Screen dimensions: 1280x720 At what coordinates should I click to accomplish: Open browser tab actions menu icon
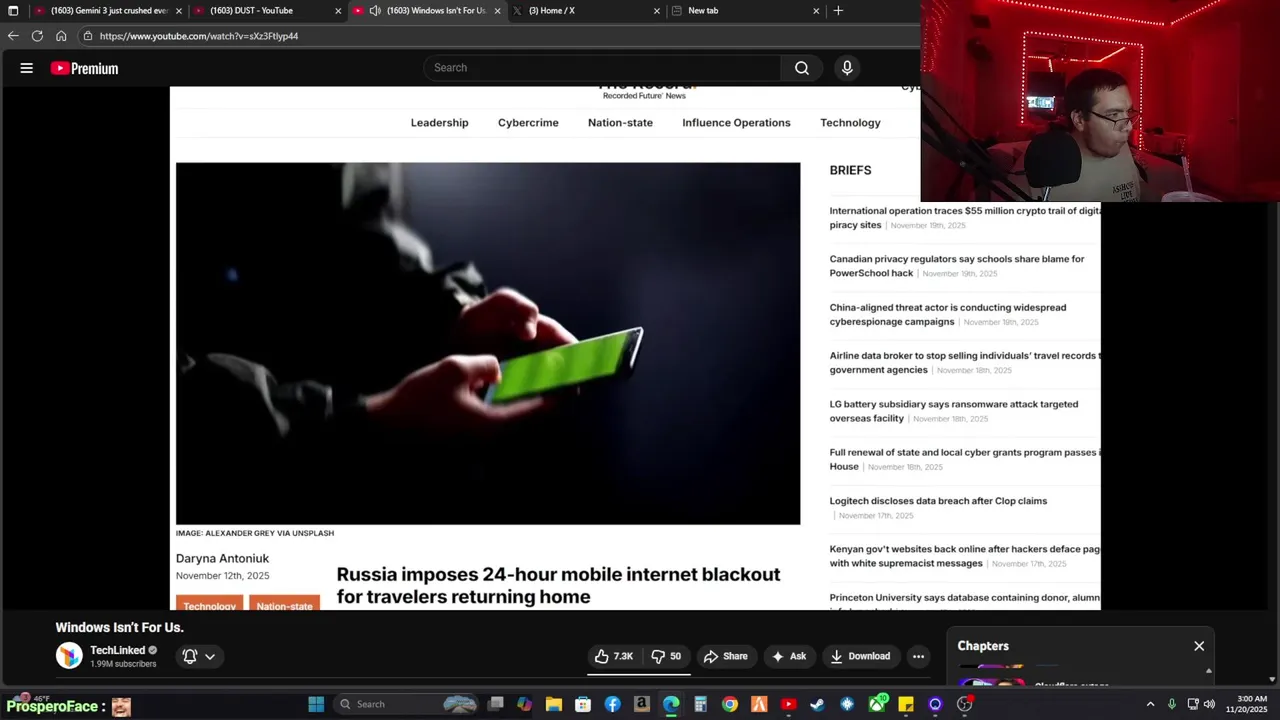(13, 11)
